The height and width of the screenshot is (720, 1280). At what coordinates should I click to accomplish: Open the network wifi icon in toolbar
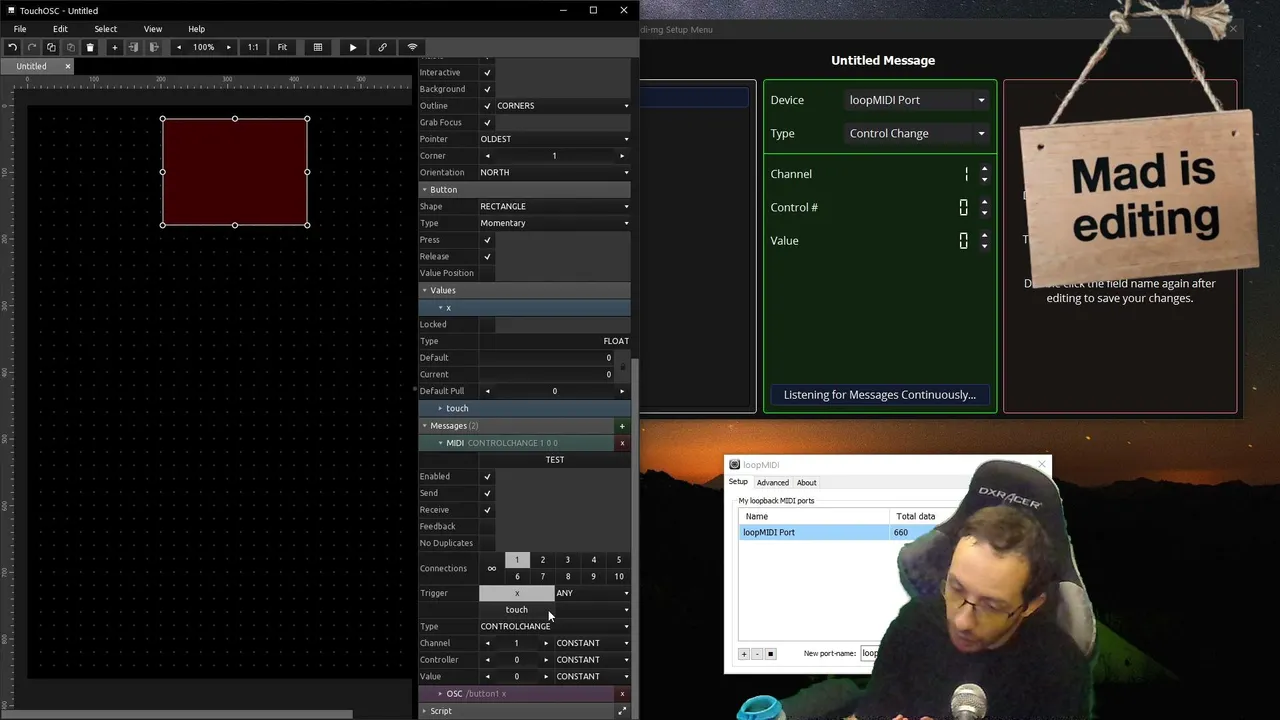(412, 47)
